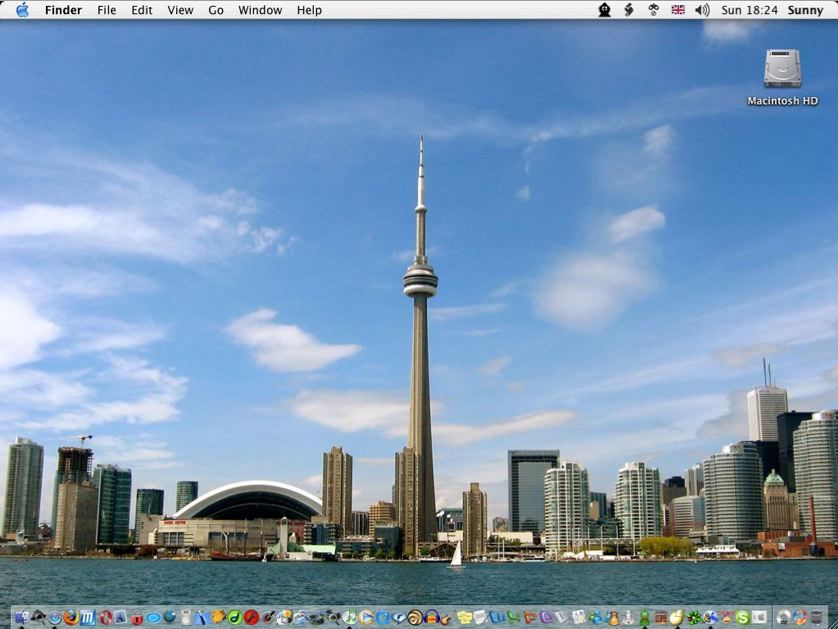Open AIM running man Dock icon
838x629 pixels.
tap(710, 618)
